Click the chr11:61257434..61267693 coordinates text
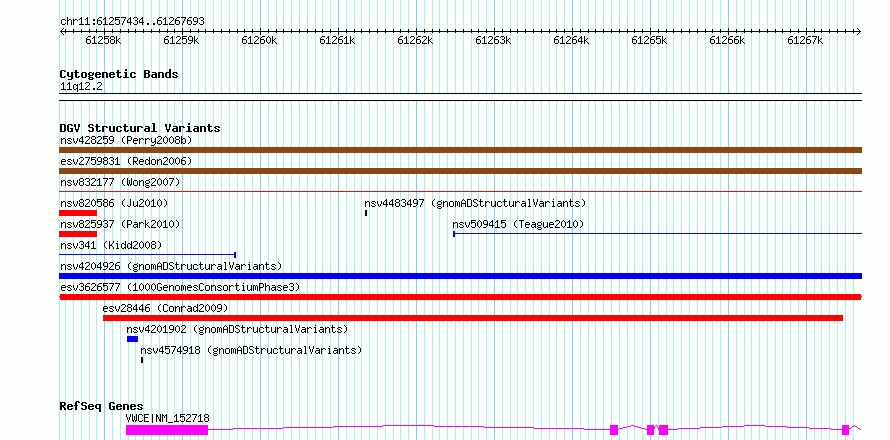This screenshot has width=890, height=440. [132, 22]
